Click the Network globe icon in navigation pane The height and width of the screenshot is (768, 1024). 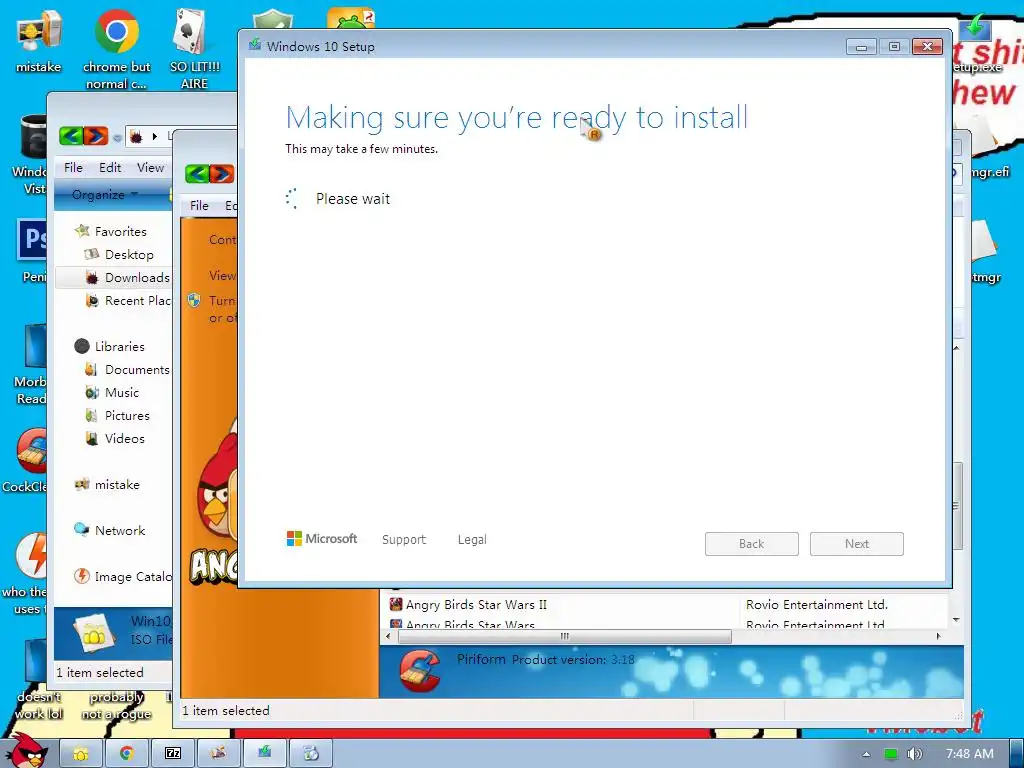point(82,530)
